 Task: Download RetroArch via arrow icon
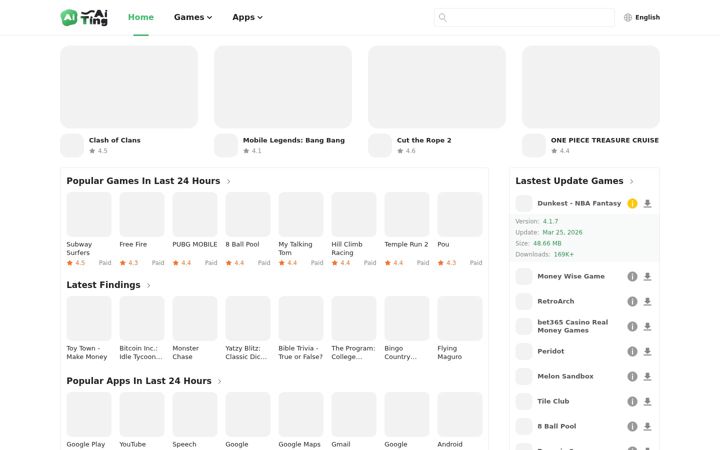click(647, 301)
